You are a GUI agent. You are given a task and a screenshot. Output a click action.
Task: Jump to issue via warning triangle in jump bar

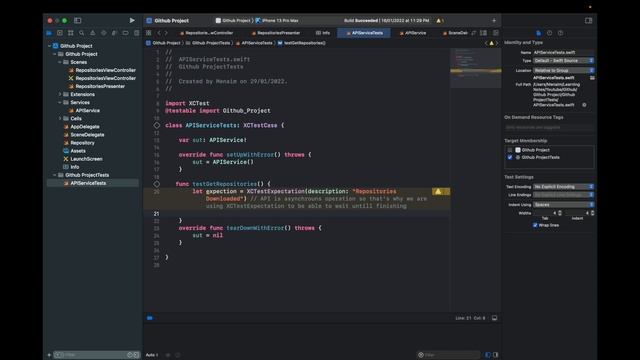(491, 43)
